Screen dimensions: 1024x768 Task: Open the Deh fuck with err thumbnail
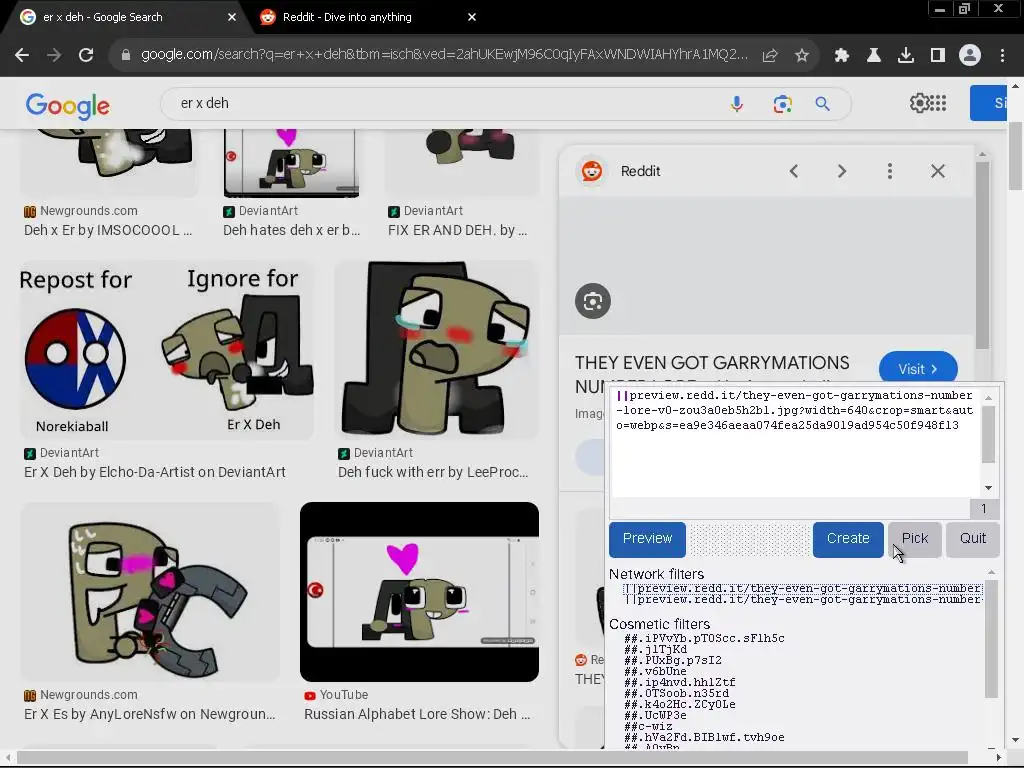[x=436, y=350]
